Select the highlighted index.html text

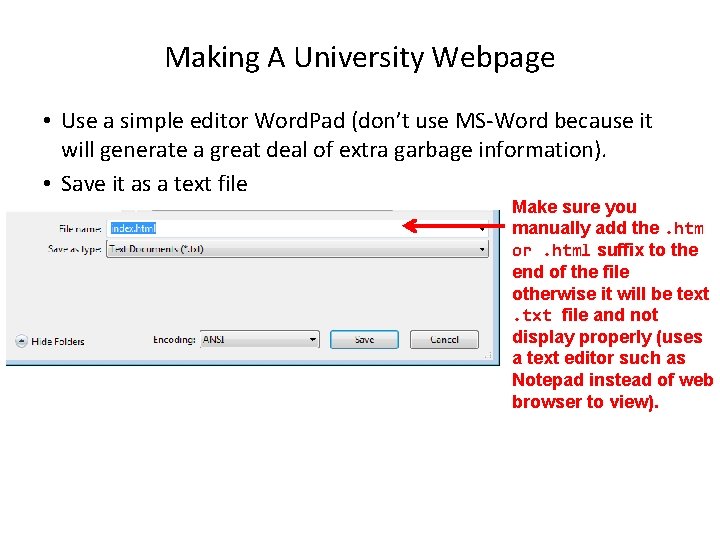tap(133, 228)
